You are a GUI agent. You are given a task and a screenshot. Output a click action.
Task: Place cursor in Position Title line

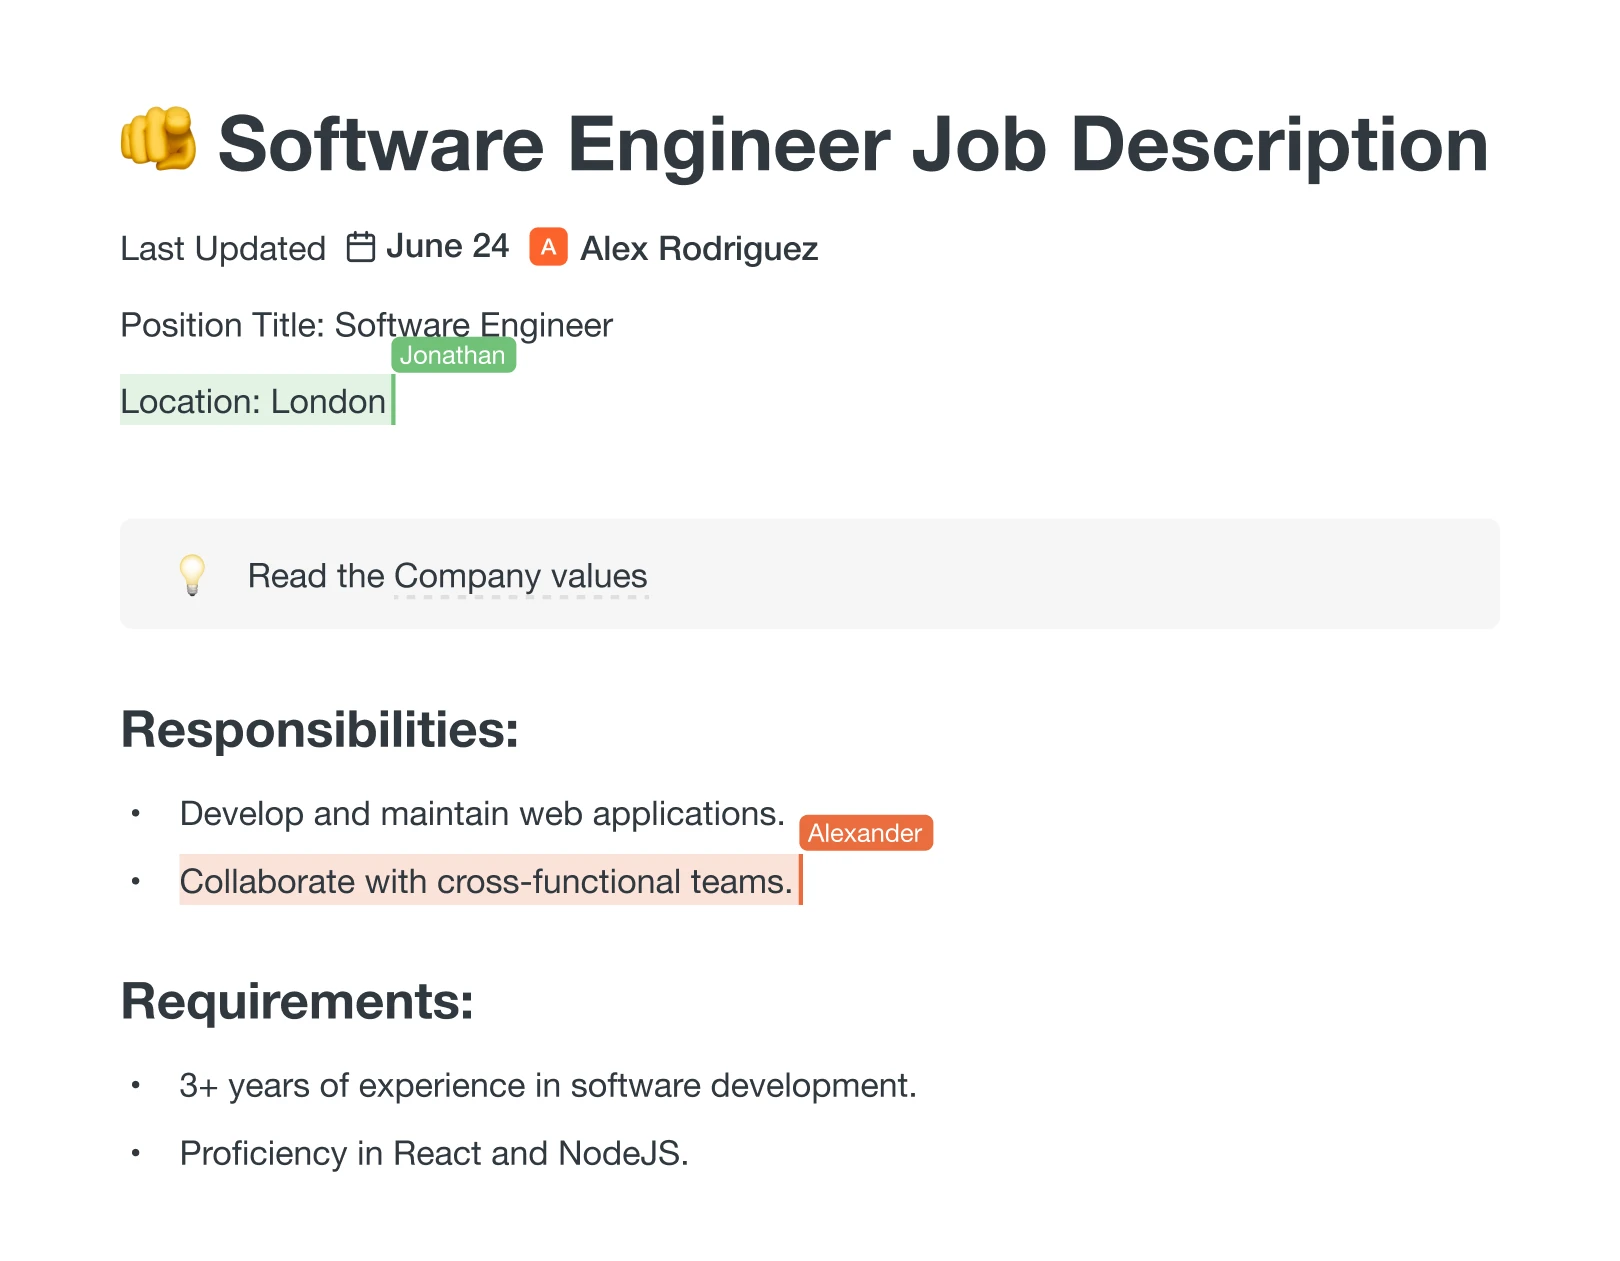366,325
